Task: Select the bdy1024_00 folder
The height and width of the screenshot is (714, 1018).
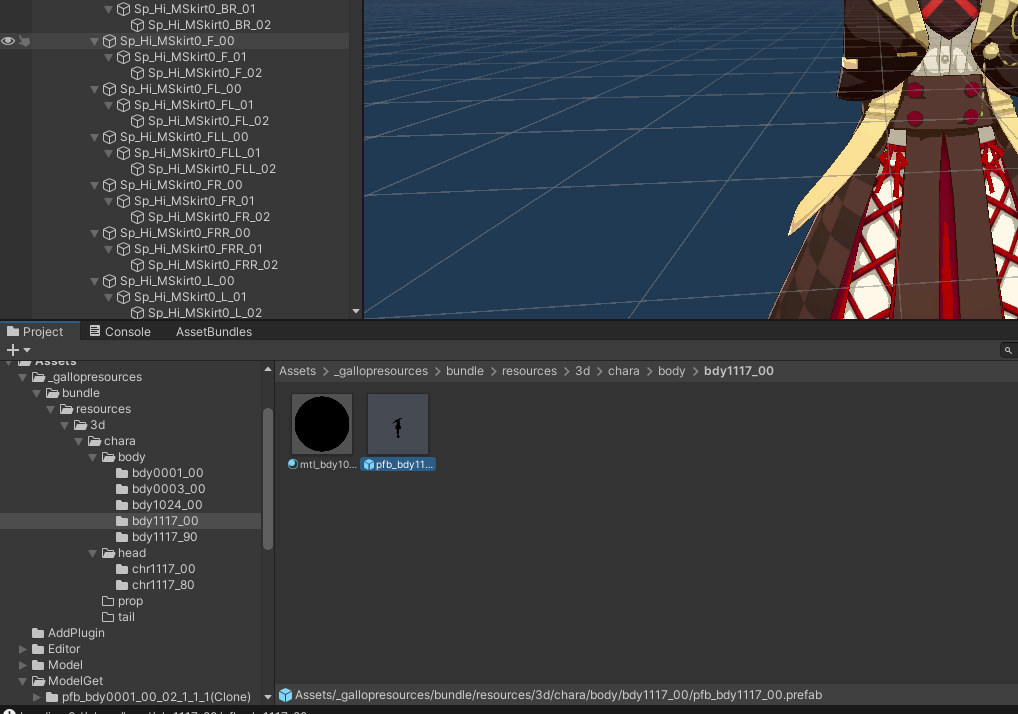Action: tap(159, 505)
